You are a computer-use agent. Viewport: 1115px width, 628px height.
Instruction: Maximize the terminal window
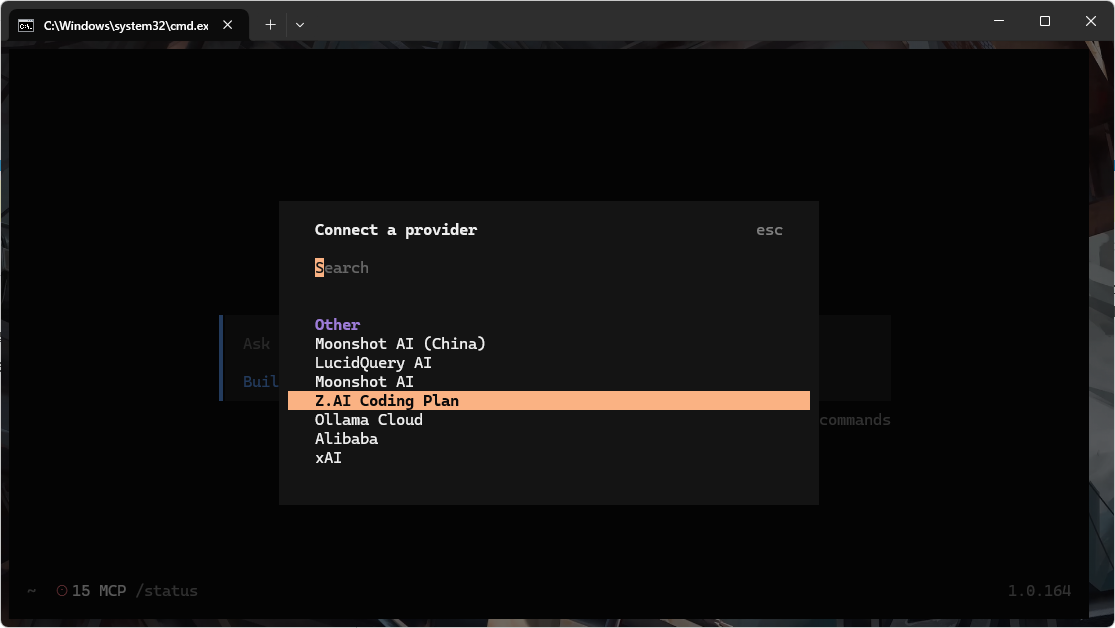1045,21
